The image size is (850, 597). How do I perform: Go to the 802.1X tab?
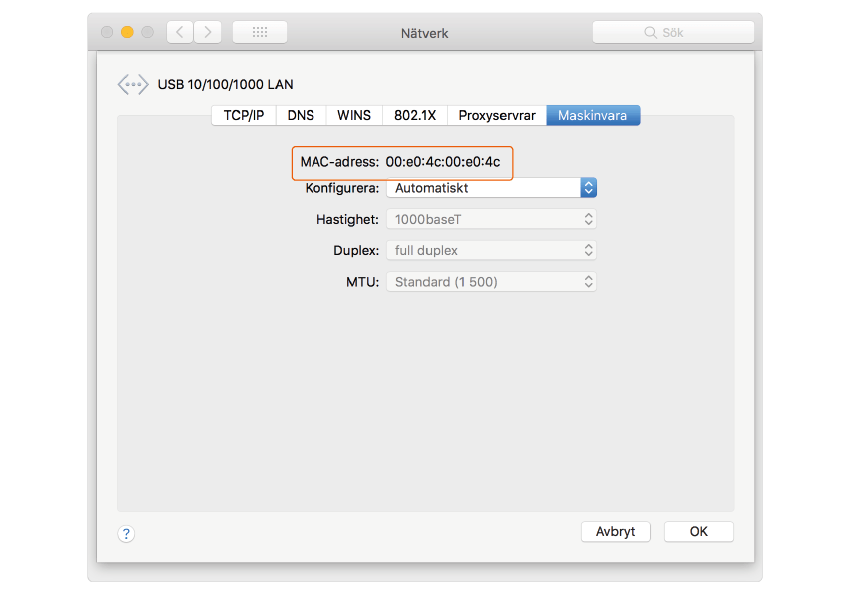pyautogui.click(x=414, y=115)
